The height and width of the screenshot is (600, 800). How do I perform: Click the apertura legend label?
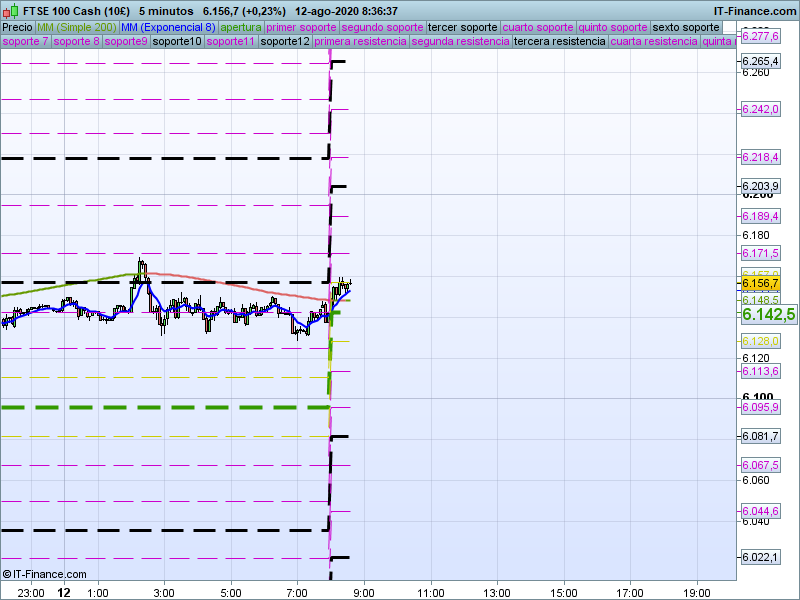[x=241, y=27]
